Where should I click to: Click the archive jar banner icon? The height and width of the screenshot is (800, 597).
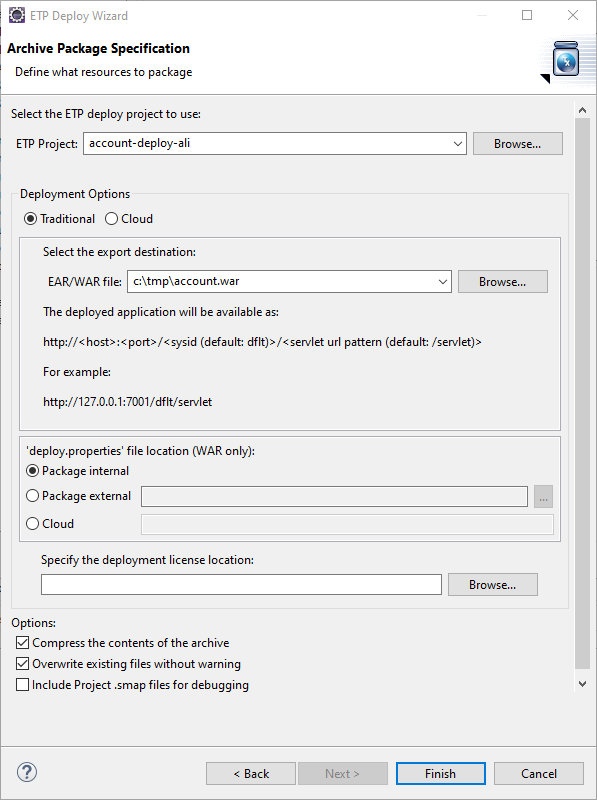coord(566,59)
